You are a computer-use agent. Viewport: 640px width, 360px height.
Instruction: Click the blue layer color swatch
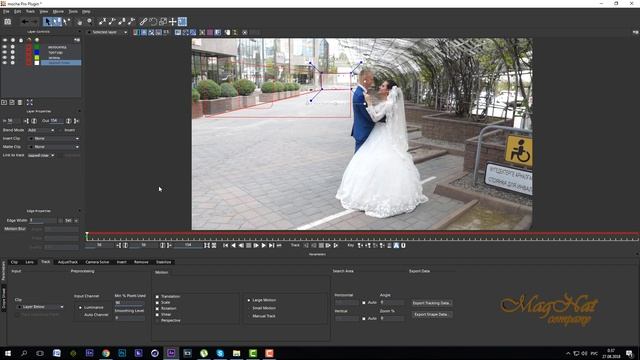coord(37,53)
